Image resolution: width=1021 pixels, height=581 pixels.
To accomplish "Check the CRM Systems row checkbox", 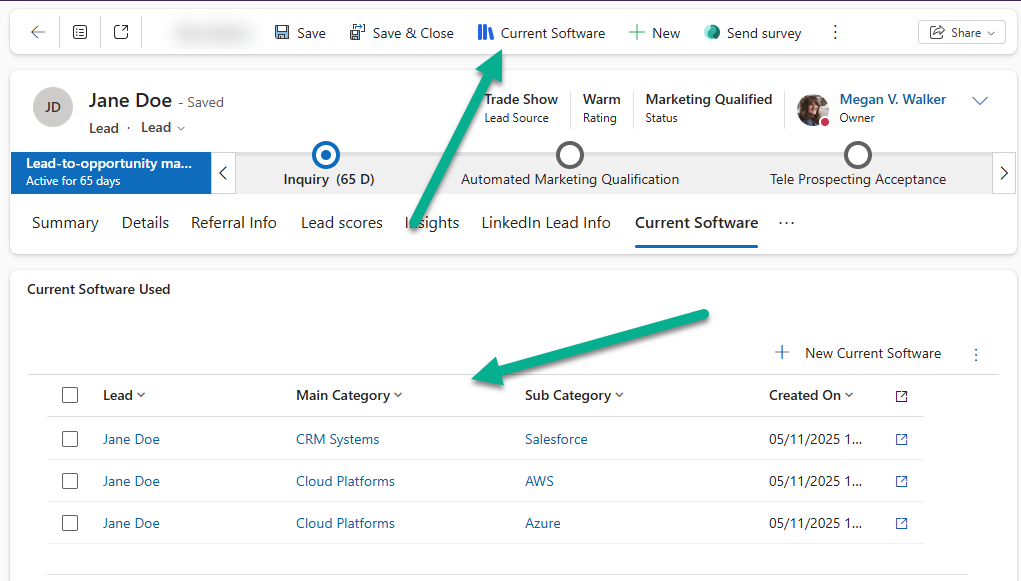I will coord(70,439).
